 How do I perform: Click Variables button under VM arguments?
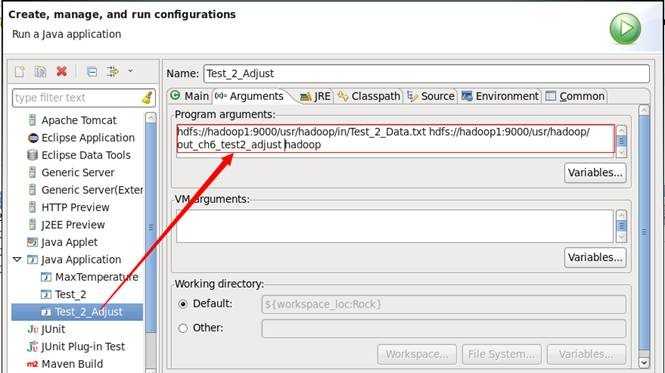[x=595, y=258]
